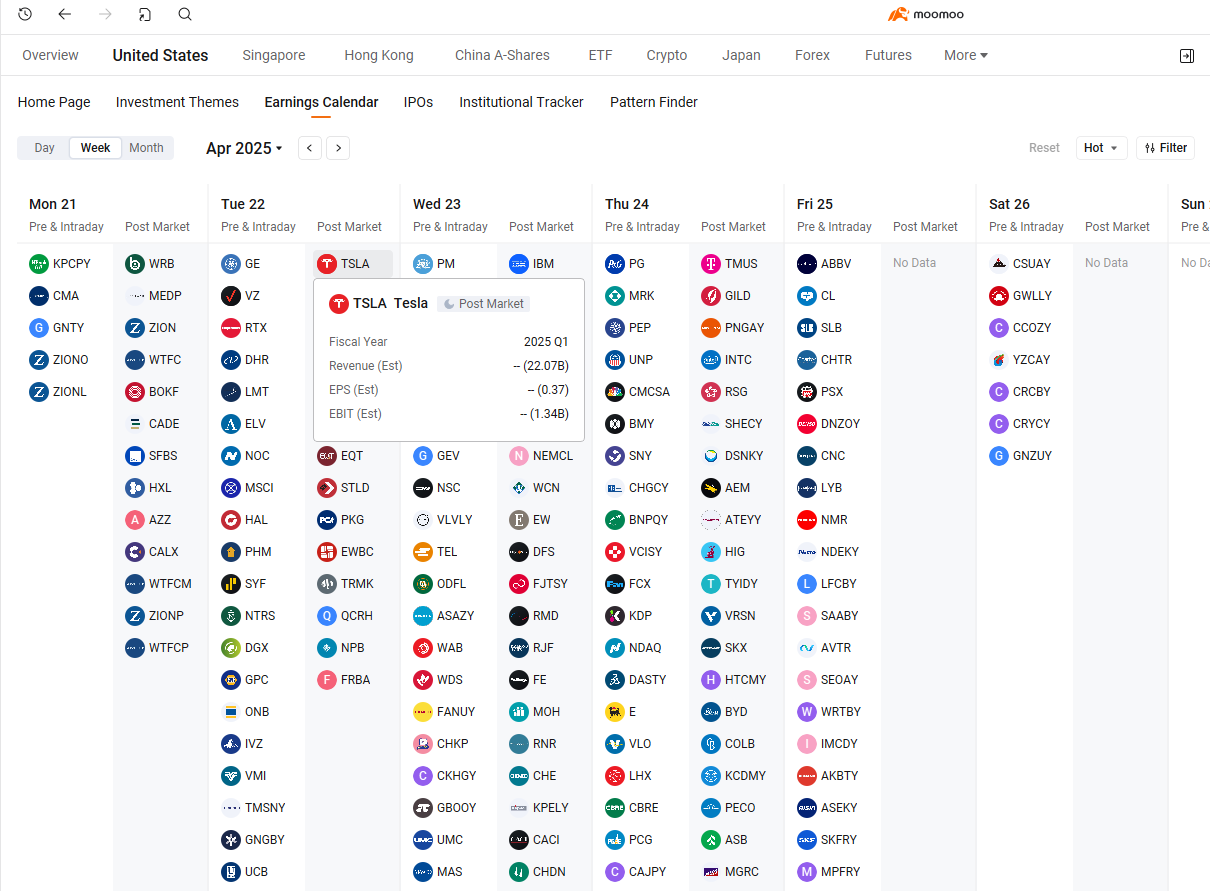Open the ZION earnings entry
Image resolution: width=1210 pixels, height=891 pixels.
[x=151, y=328]
